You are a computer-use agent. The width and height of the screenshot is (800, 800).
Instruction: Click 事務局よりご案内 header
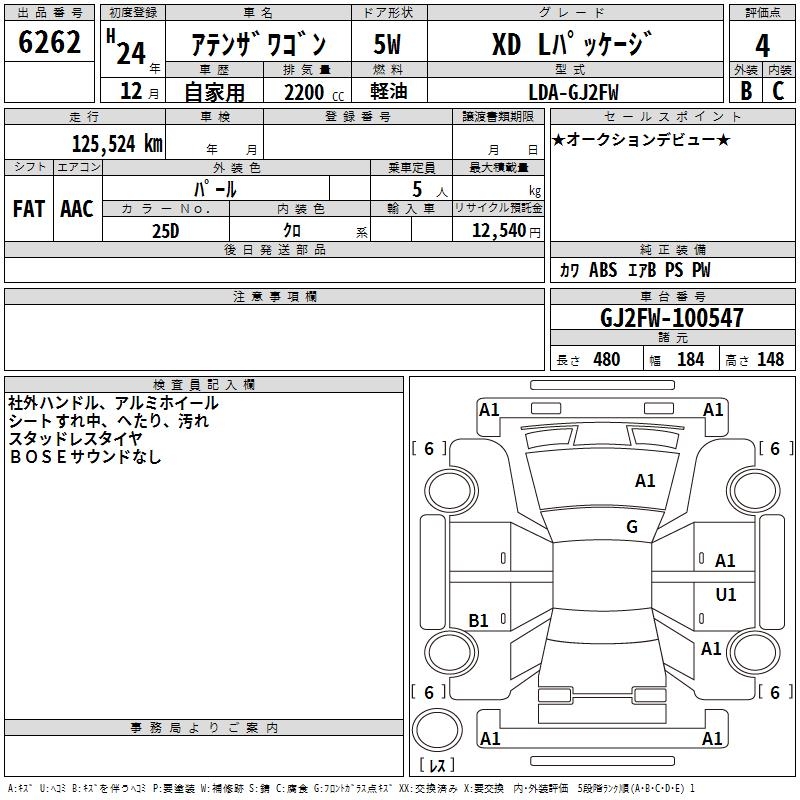(204, 728)
